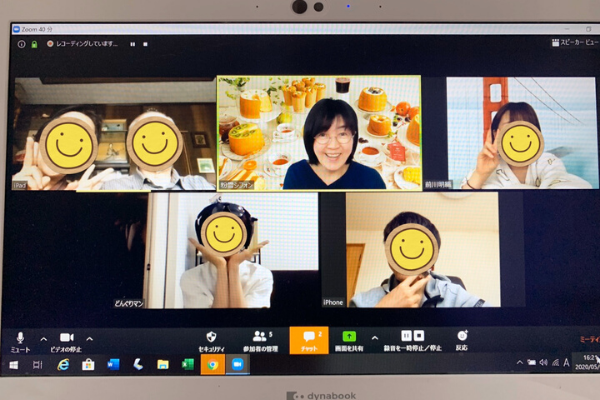Stop recording from top-left indicator
This screenshot has height=400, width=600.
[146, 44]
